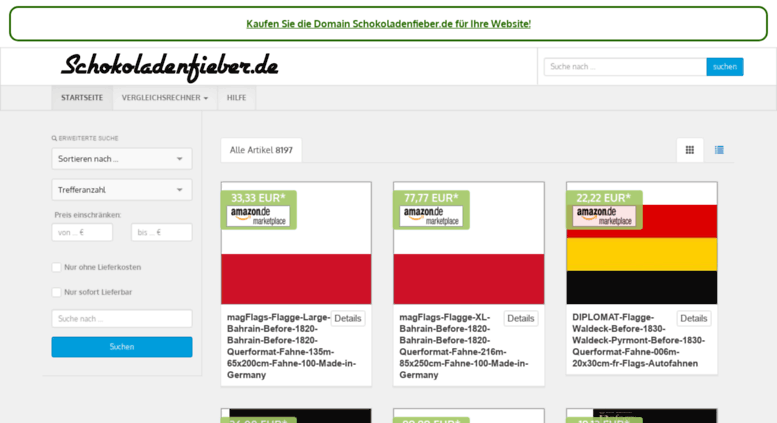Click the Erweiterte Suche heading
This screenshot has height=423, width=777.
(85, 139)
